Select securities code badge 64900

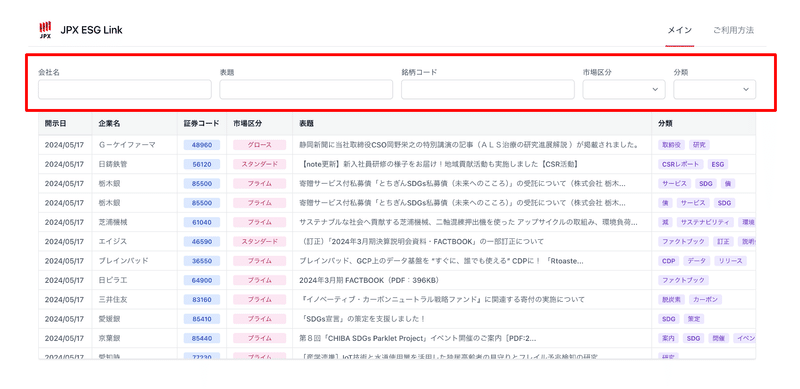pyautogui.click(x=202, y=280)
